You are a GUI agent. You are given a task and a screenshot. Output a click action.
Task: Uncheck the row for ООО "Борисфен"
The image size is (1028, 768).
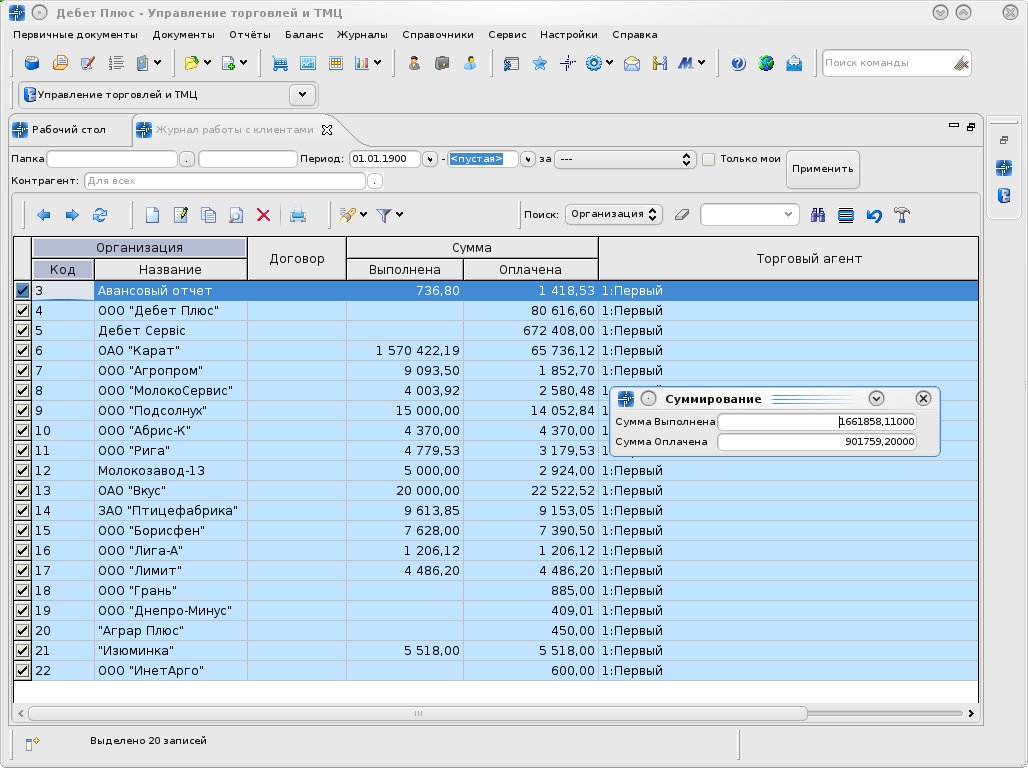click(x=22, y=531)
